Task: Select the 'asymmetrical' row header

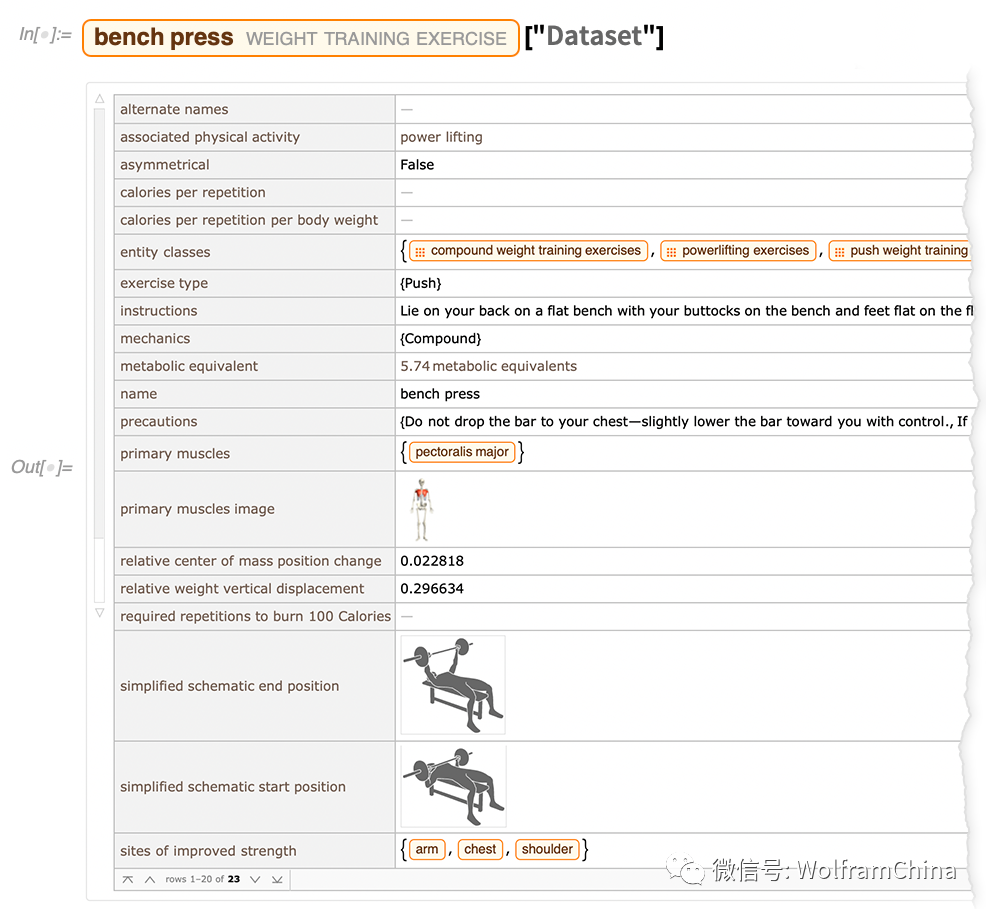Action: 254,165
